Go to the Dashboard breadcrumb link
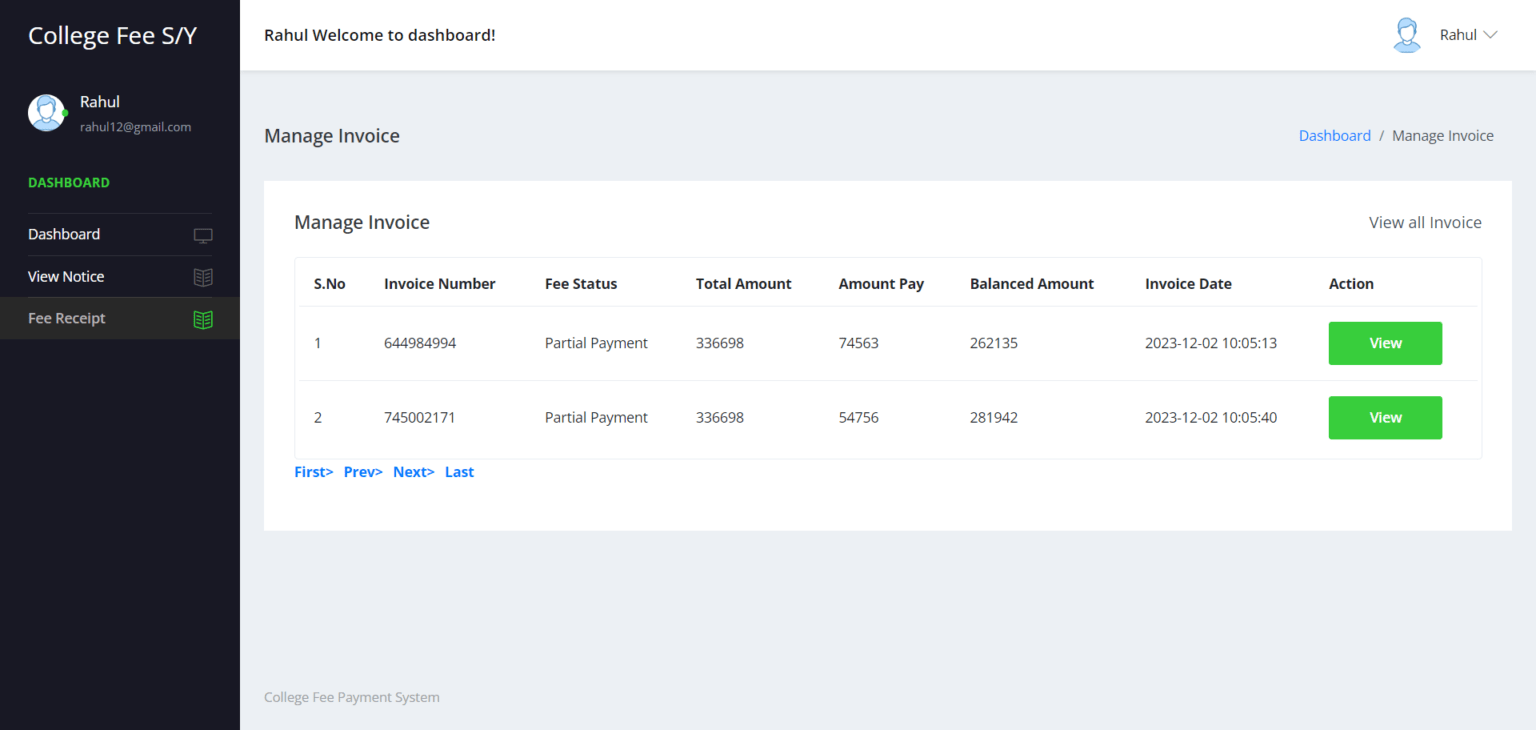Image resolution: width=1536 pixels, height=730 pixels. point(1334,136)
